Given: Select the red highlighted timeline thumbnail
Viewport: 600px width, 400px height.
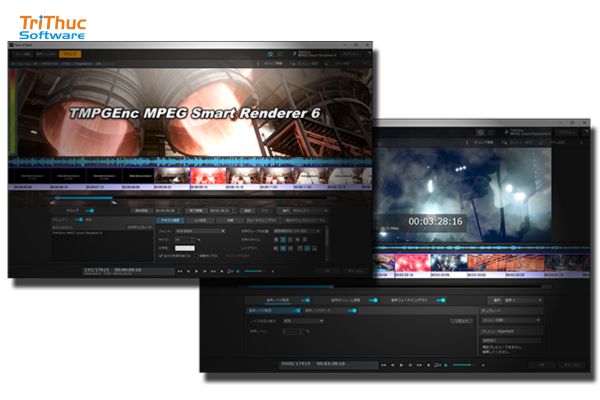Looking at the screenshot, I should pos(208,177).
